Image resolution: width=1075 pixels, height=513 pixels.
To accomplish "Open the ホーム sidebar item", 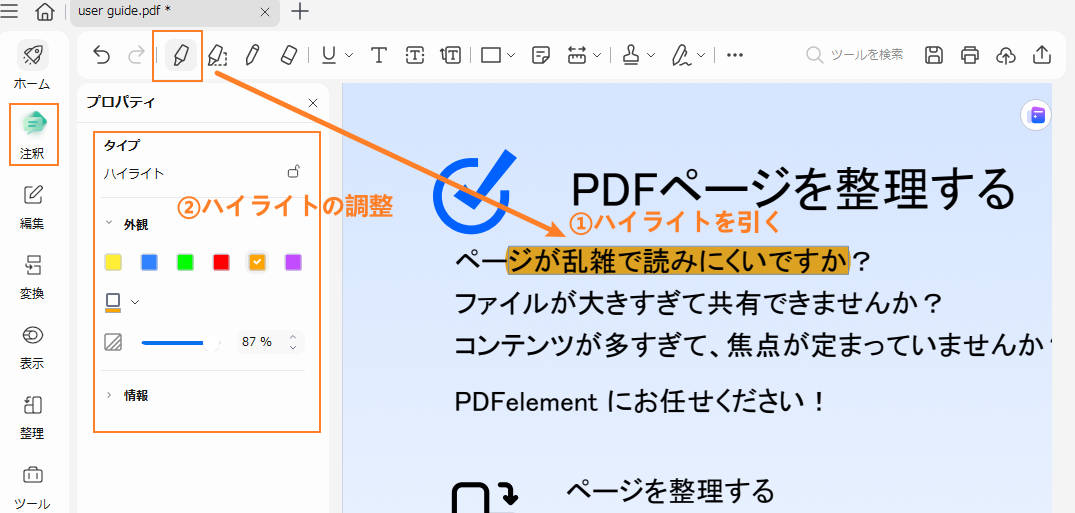I will (x=32, y=66).
